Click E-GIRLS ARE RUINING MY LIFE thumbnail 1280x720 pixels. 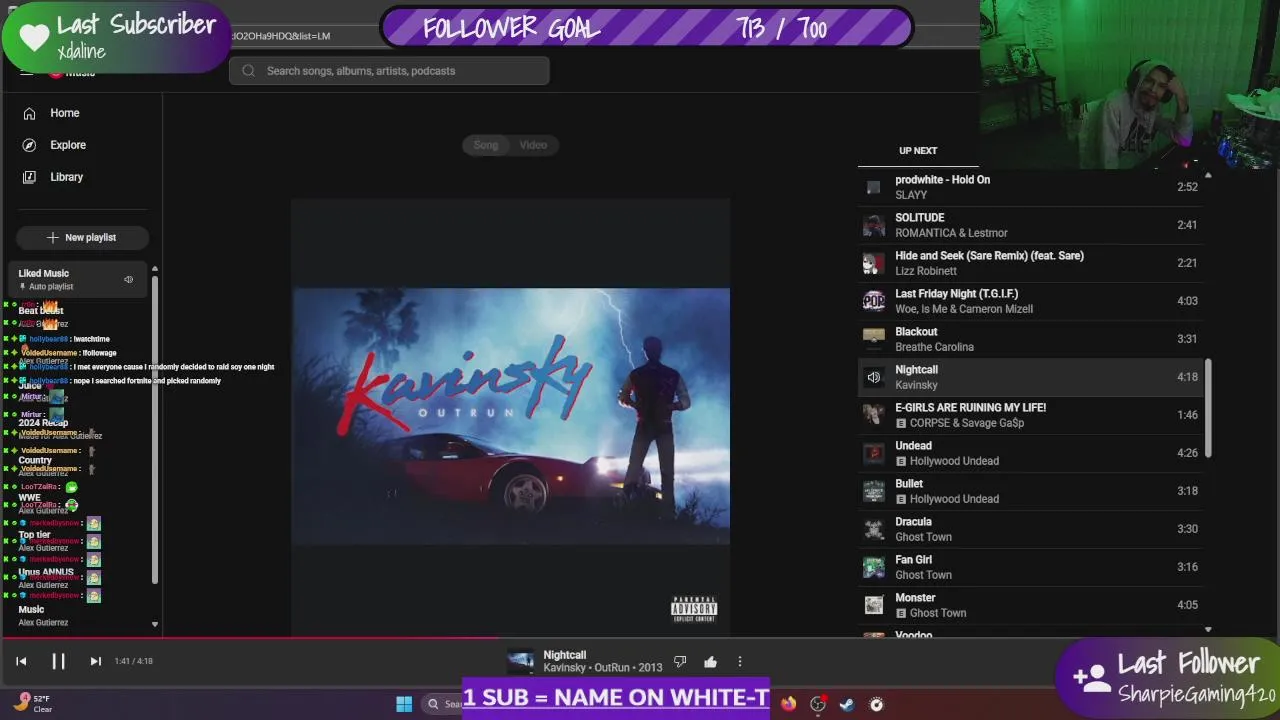coord(874,415)
